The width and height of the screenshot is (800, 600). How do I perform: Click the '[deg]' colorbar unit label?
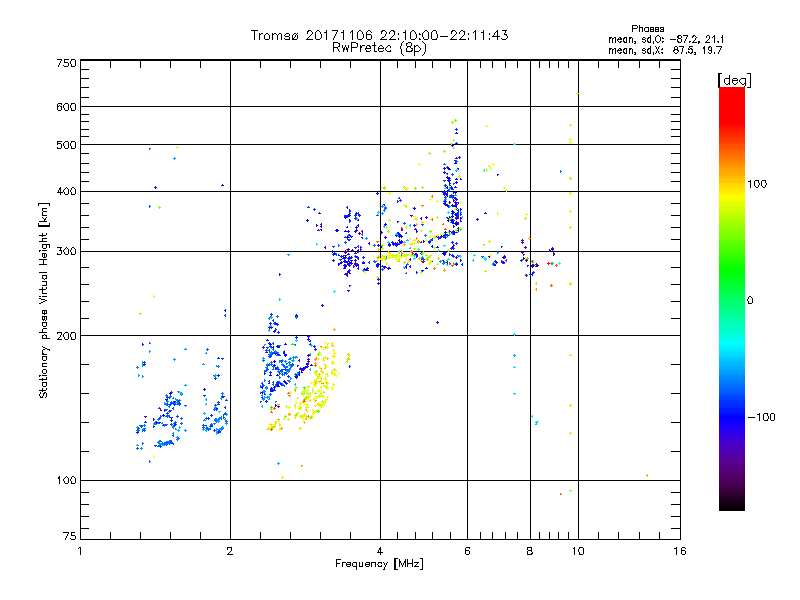tap(734, 80)
